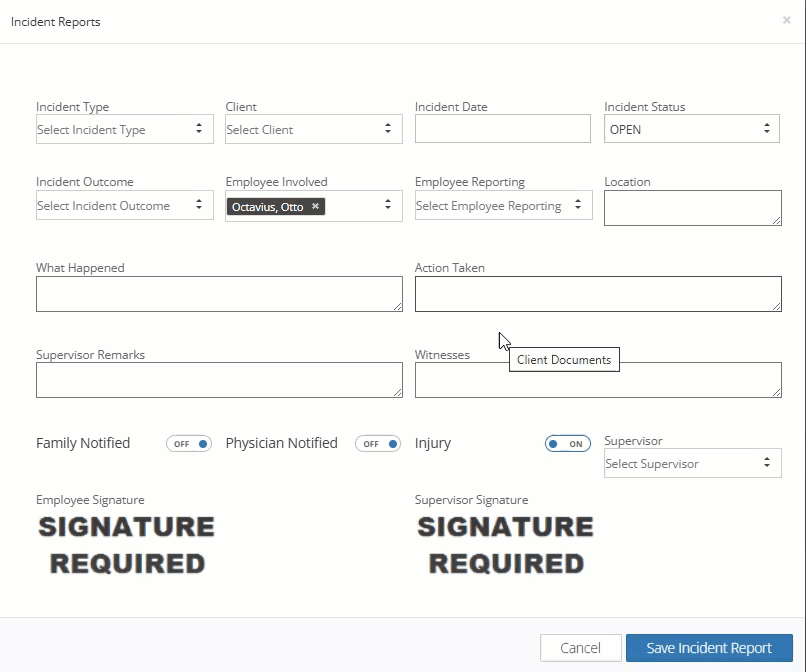This screenshot has height=672, width=806.
Task: Open the Incident Outcome dropdown
Action: (x=124, y=206)
